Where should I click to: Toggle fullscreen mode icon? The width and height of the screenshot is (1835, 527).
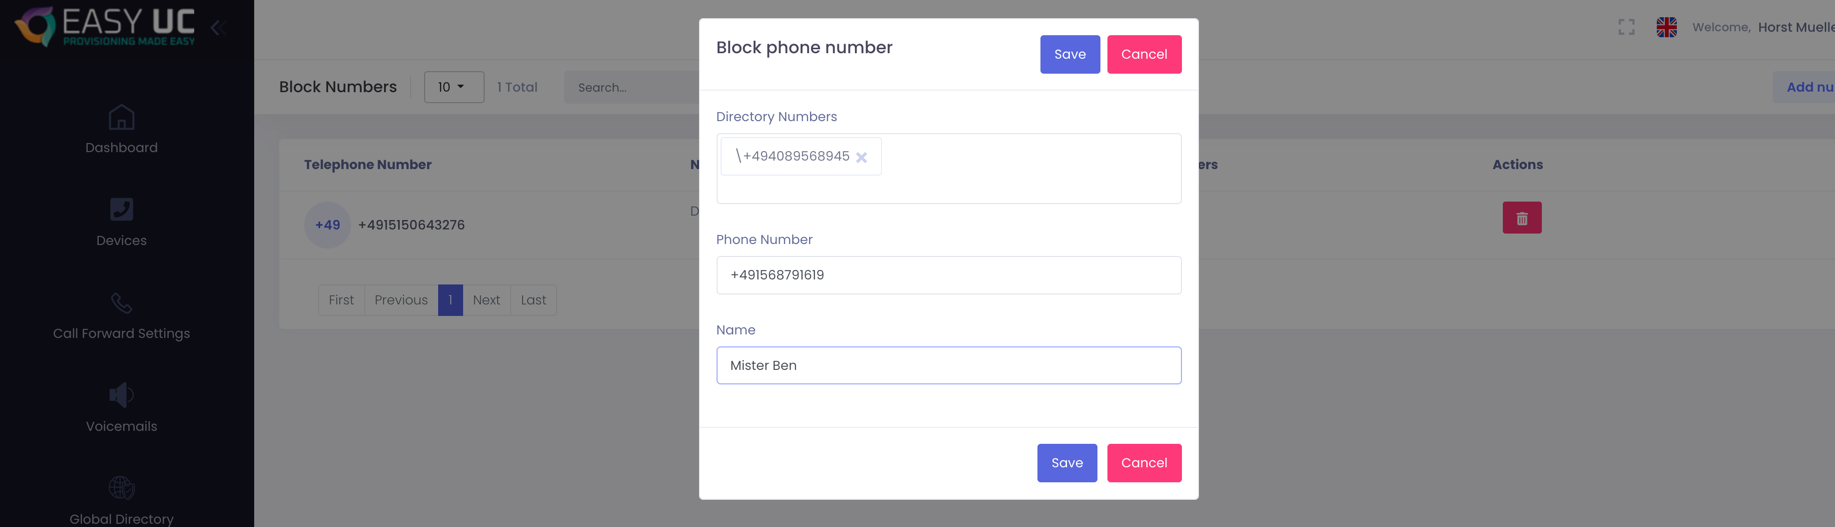[x=1627, y=27]
